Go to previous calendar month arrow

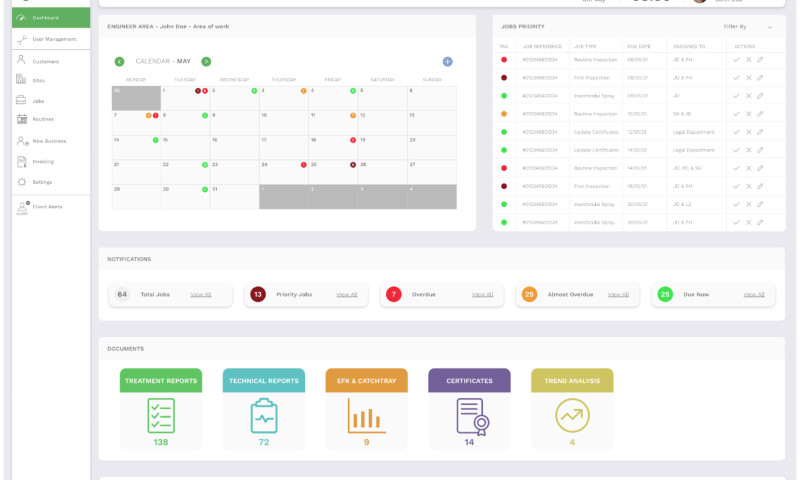click(119, 62)
